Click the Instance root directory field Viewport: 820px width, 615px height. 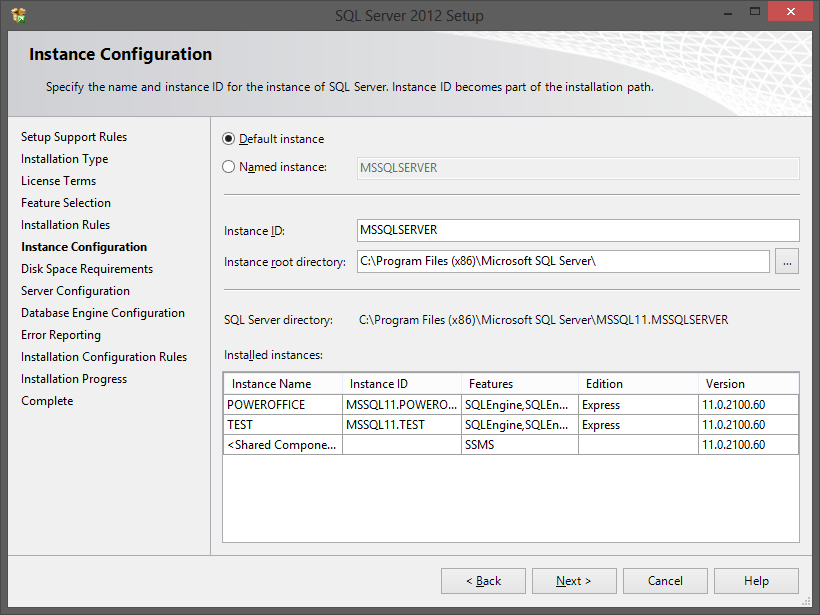click(x=563, y=261)
